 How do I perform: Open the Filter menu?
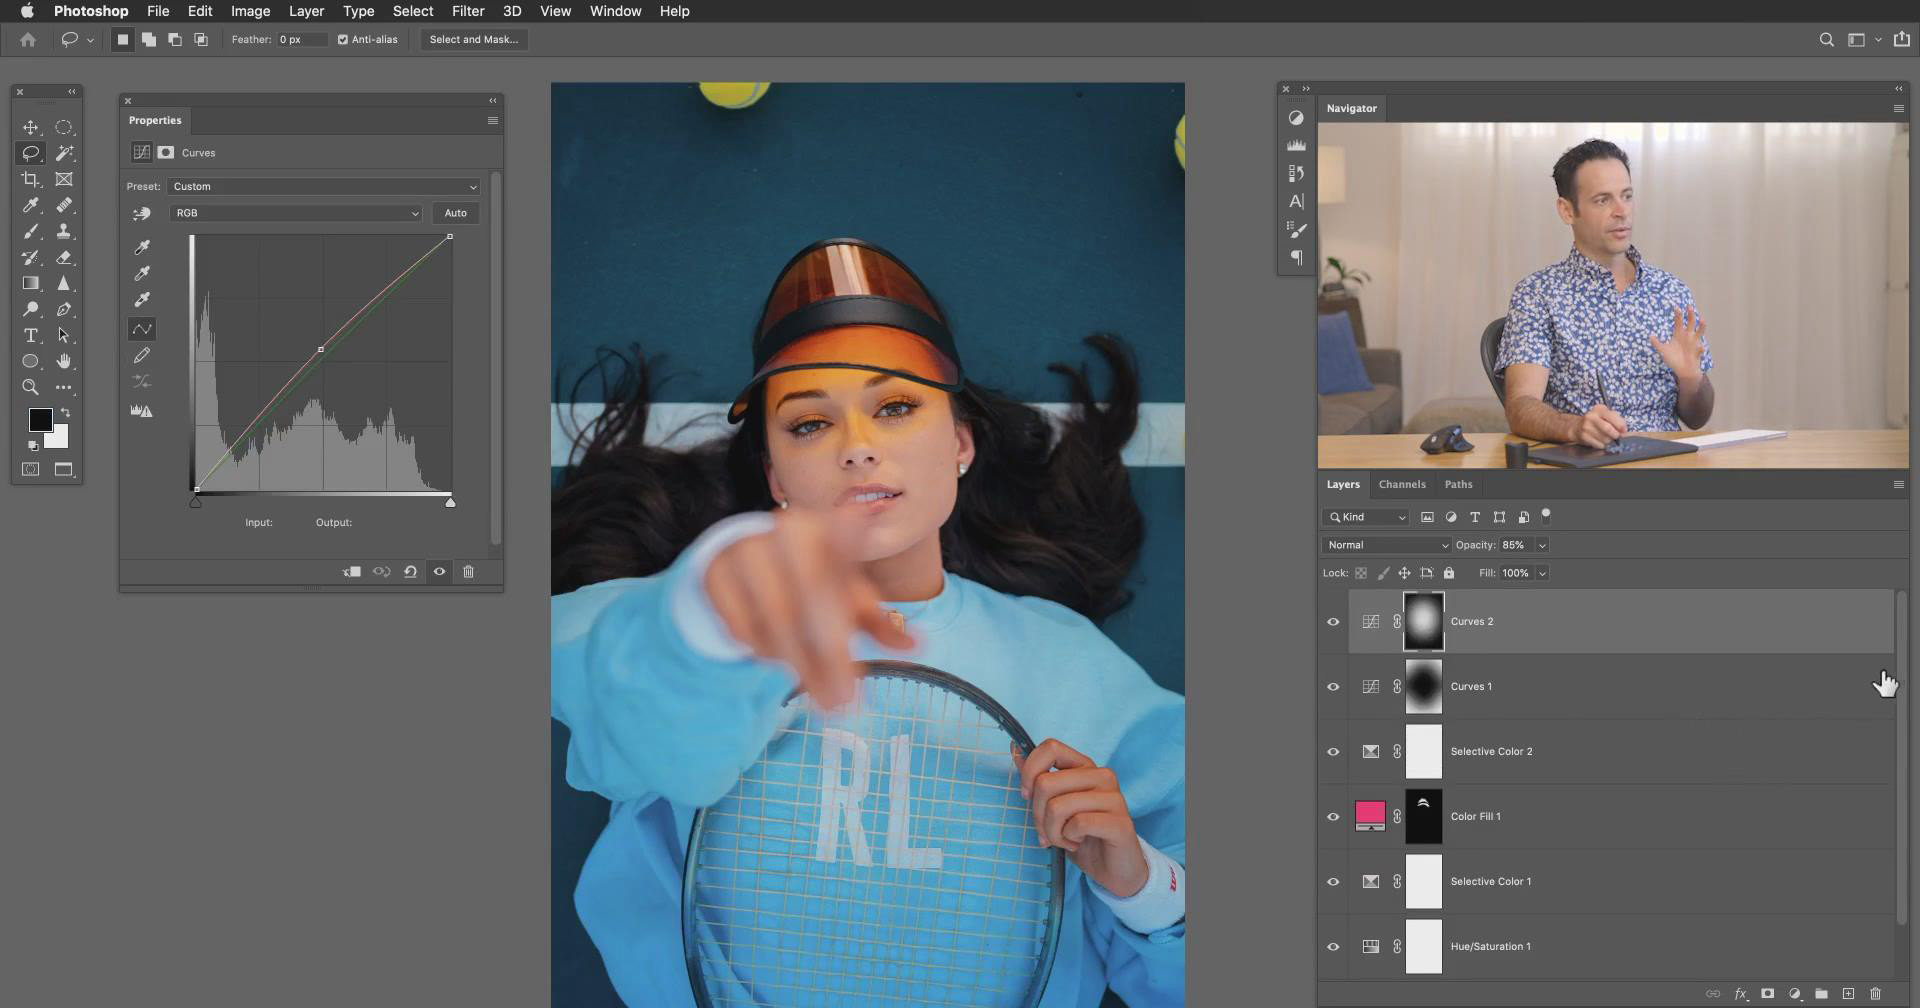coord(467,11)
